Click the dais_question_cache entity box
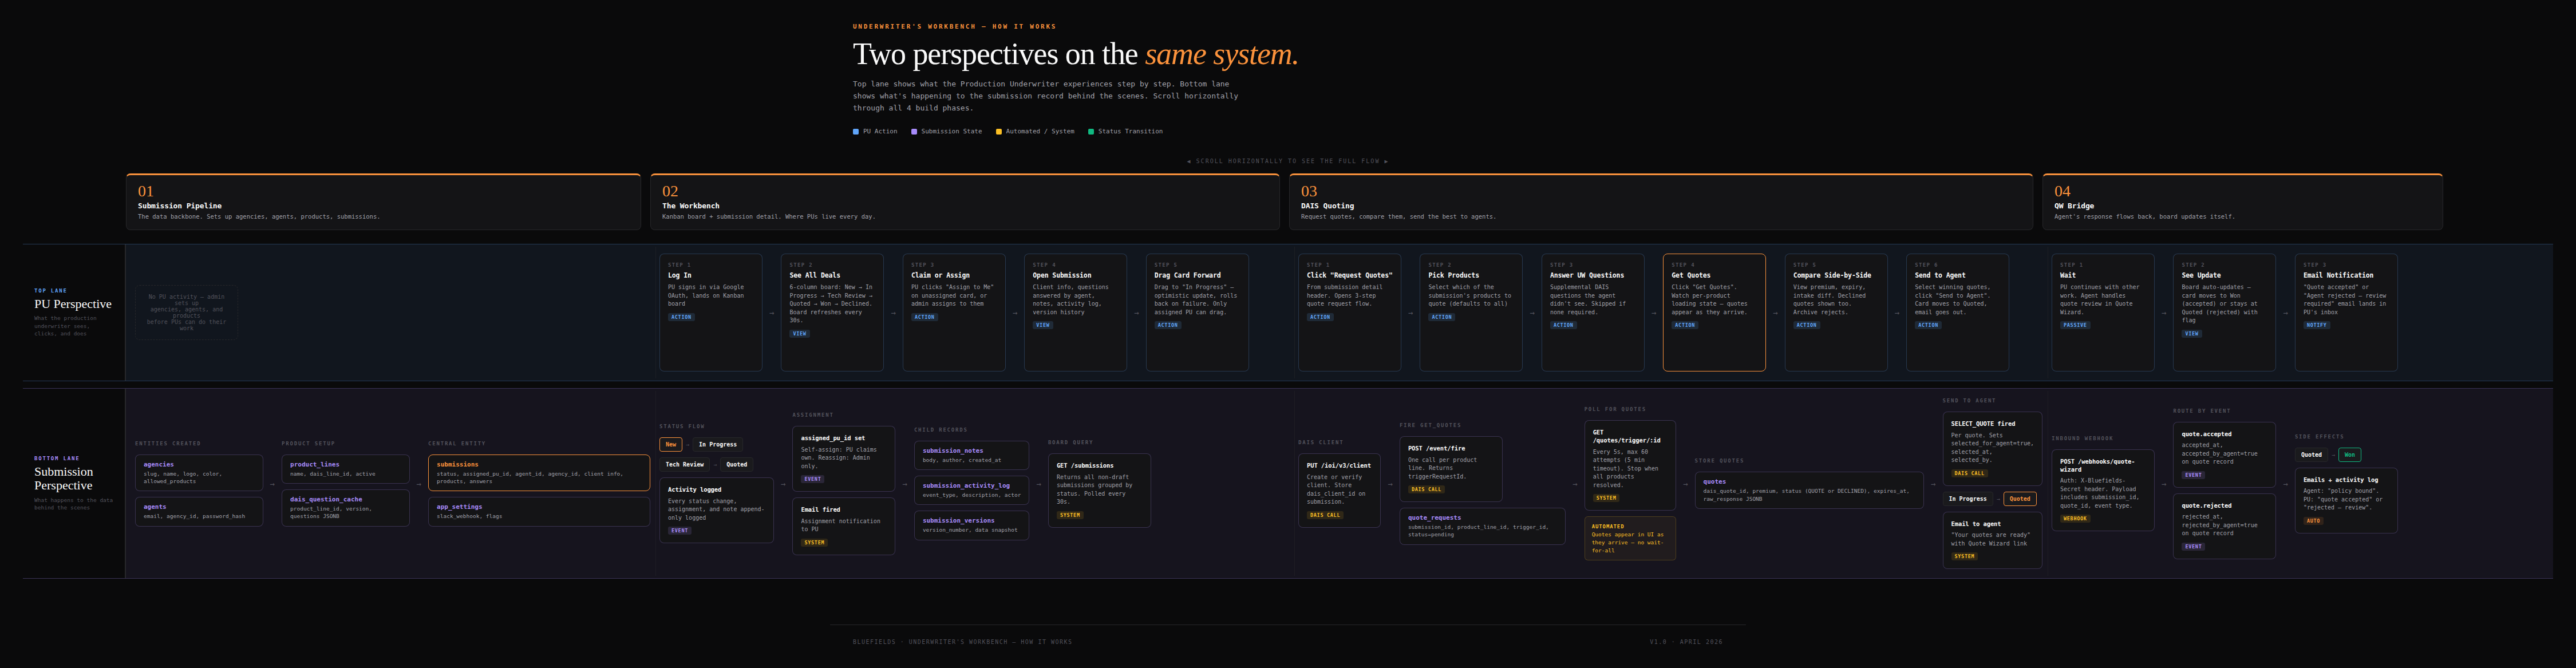The image size is (2576, 668). (x=345, y=507)
